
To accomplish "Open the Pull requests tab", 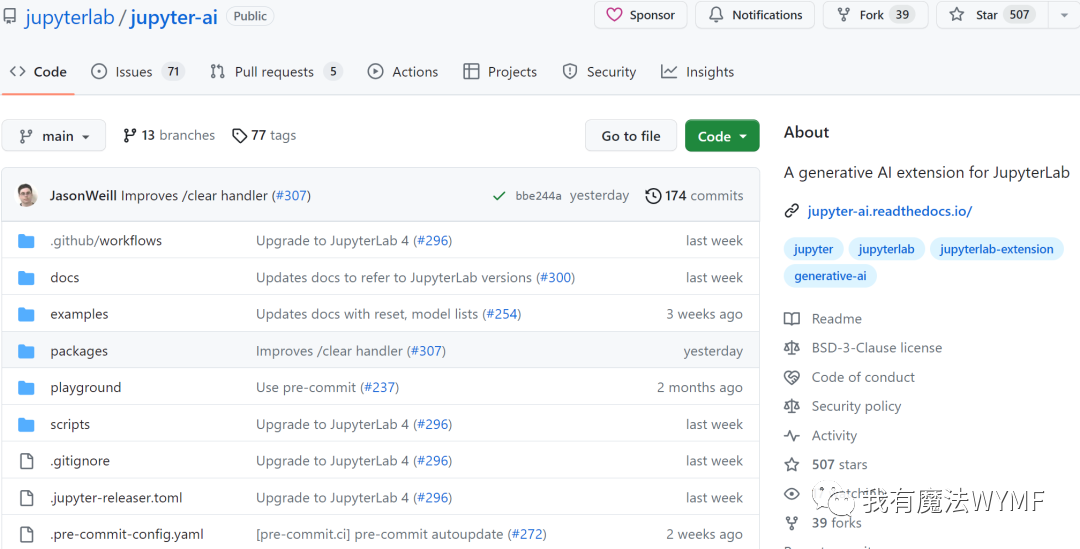I will click(x=276, y=72).
